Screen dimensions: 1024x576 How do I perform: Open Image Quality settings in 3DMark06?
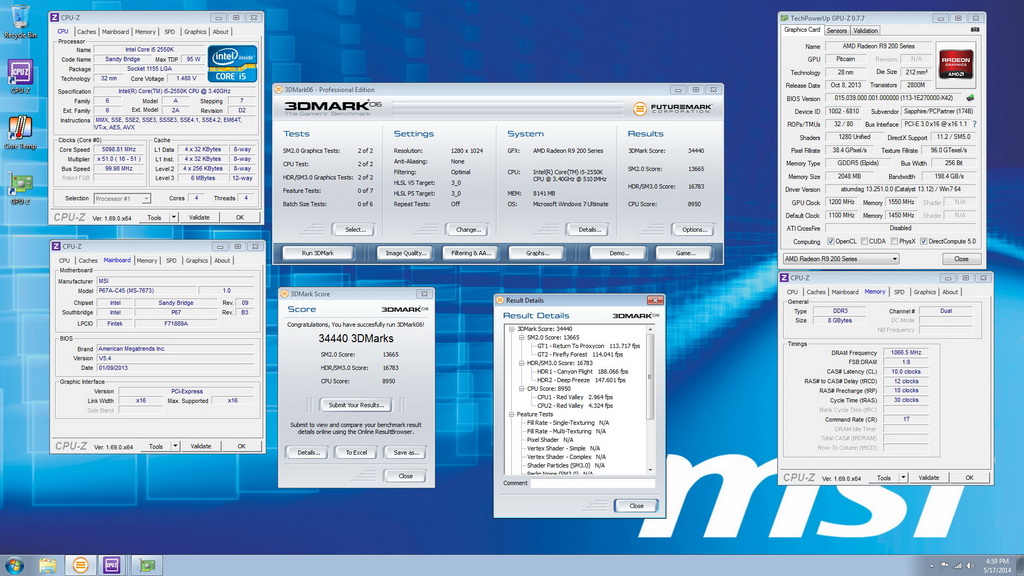[x=406, y=253]
